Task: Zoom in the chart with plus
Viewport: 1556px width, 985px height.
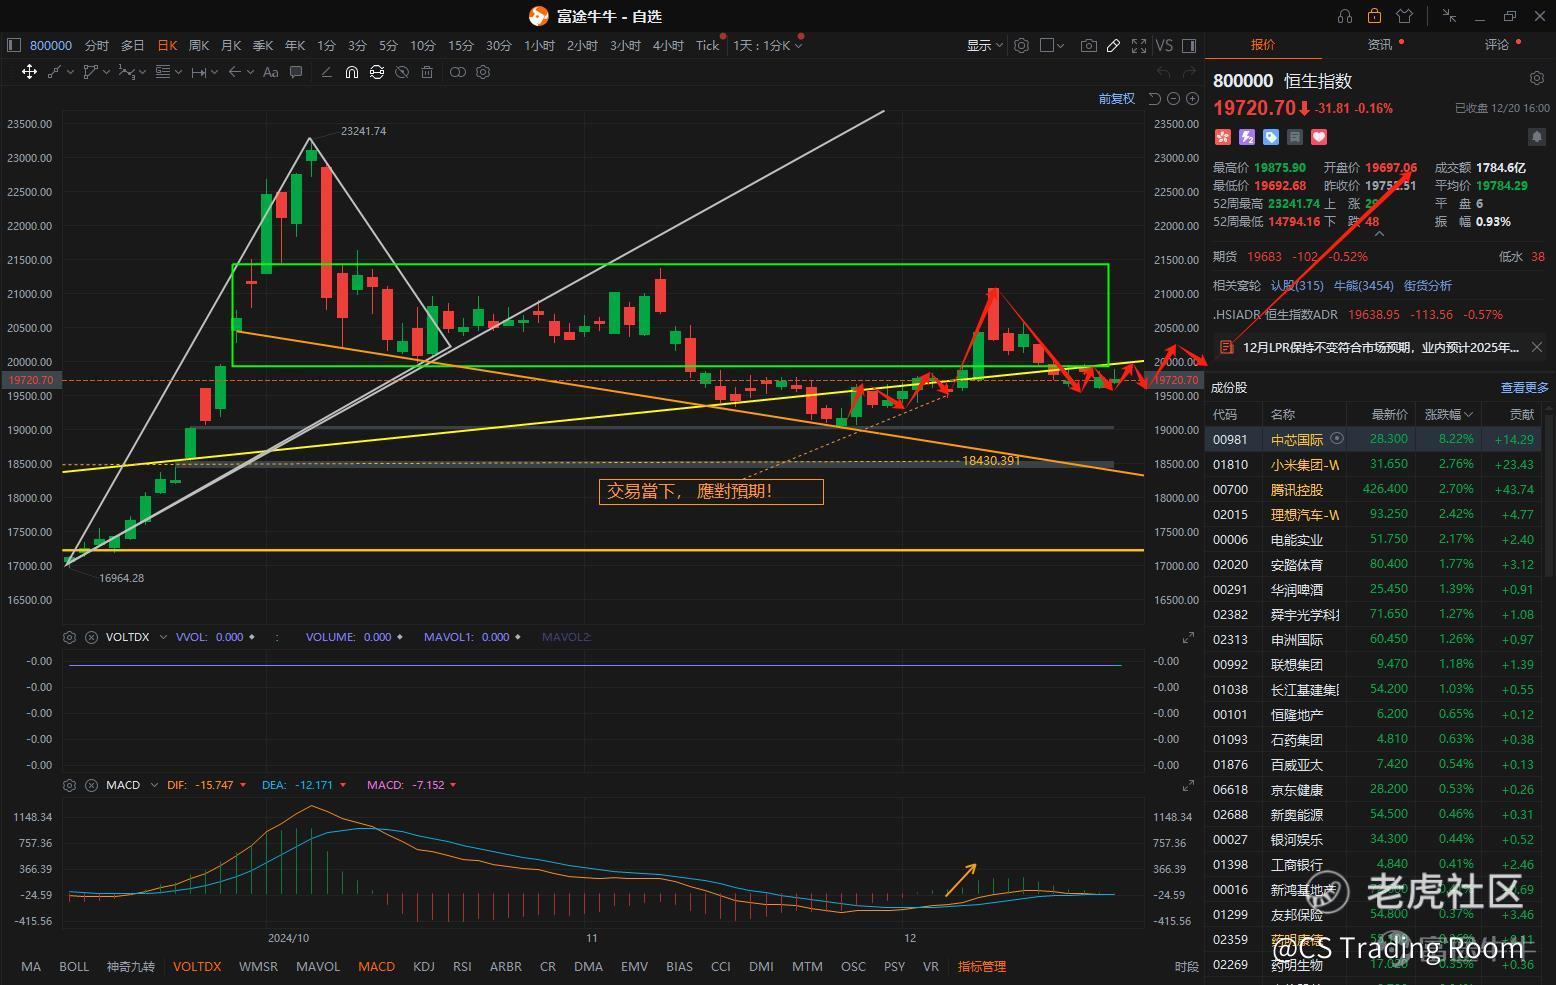Action: (1192, 98)
